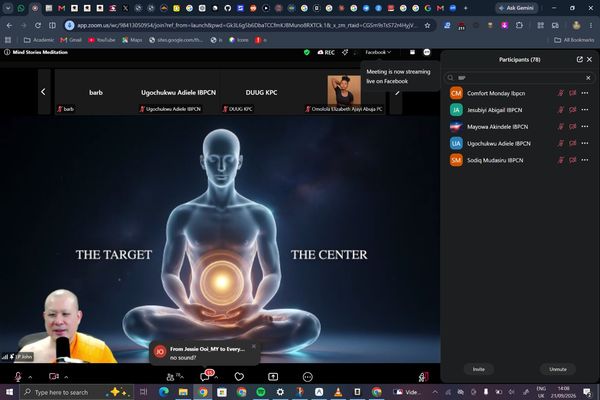Screen dimensions: 600x400
Task: Toggle the Zoom video camera button
Action: 54,377
